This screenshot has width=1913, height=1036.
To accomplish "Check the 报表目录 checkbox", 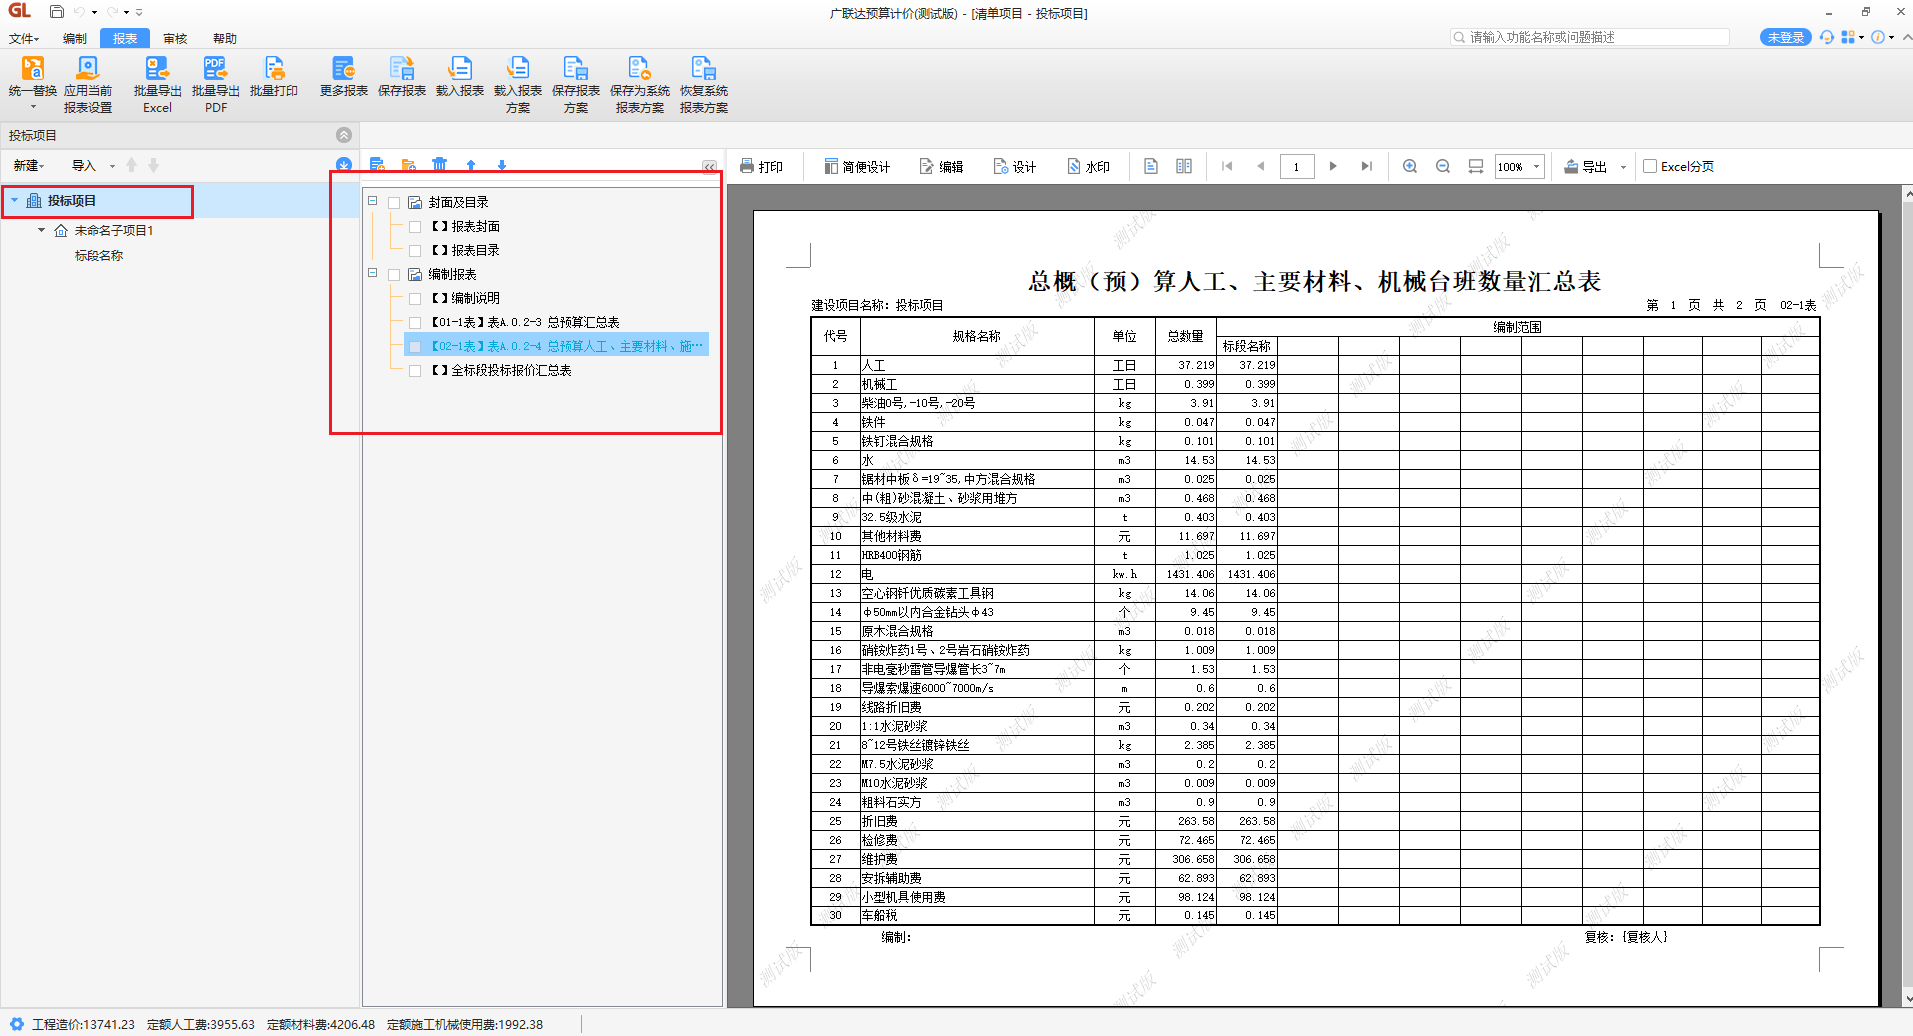I will pyautogui.click(x=415, y=251).
